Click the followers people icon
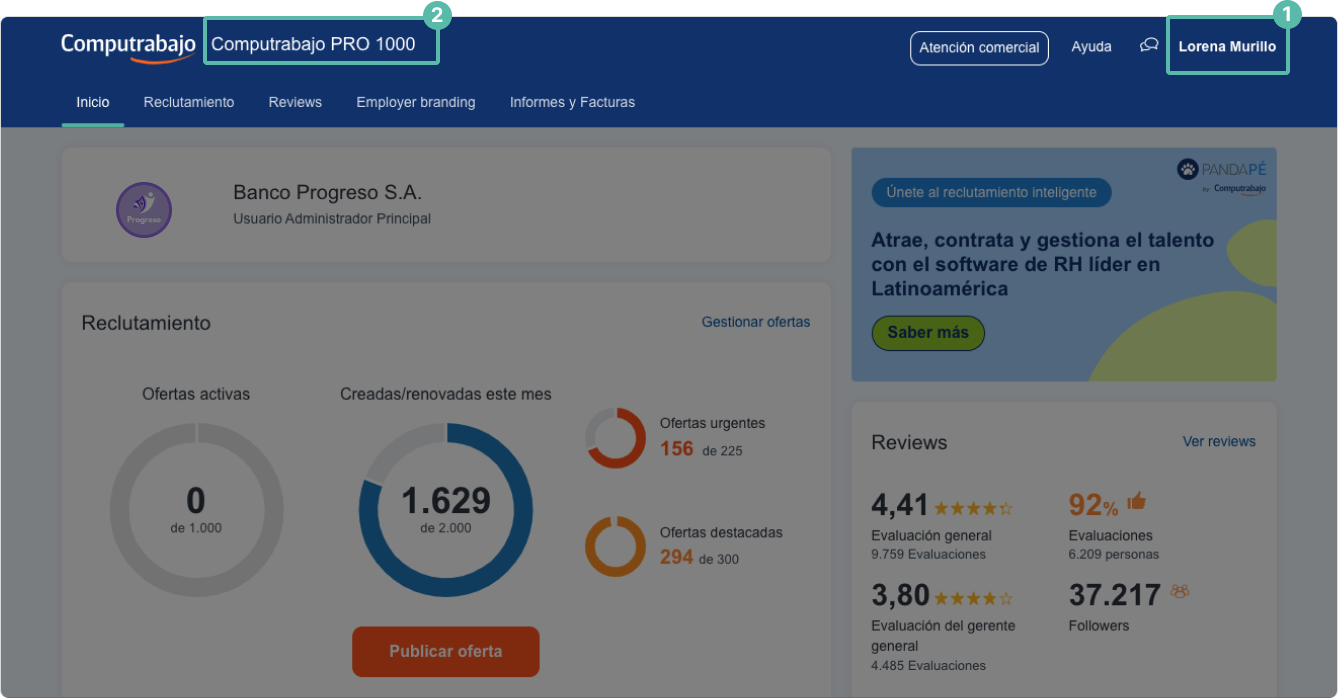The height and width of the screenshot is (698, 1338). [x=1180, y=592]
